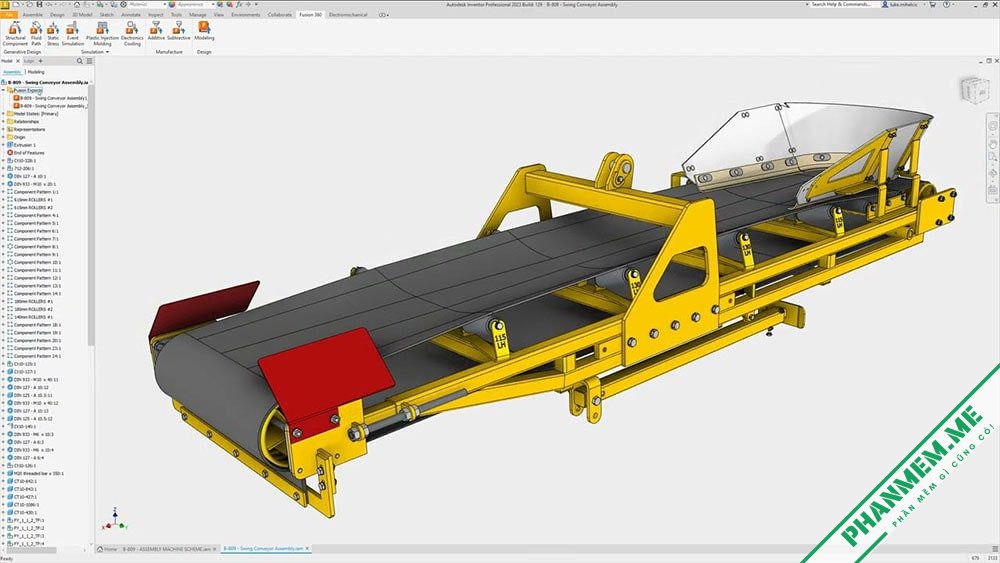
Task: Click the Open file icon in quick access toolbar
Action: click(x=29, y=4)
